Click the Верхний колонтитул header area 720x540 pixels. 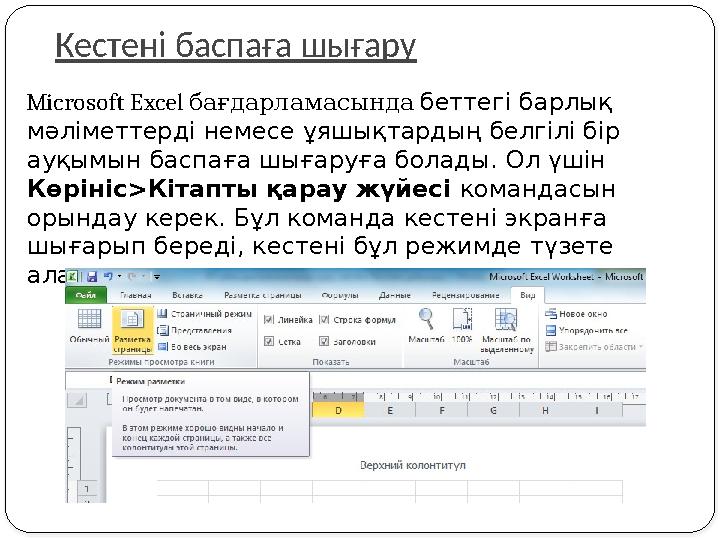coord(413,465)
